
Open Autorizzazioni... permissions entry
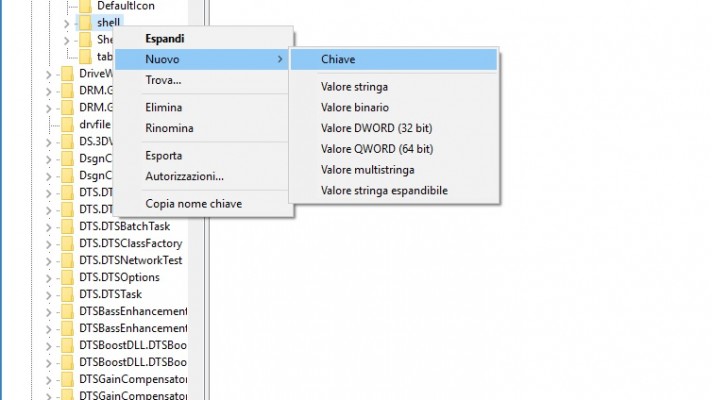(x=202, y=177)
